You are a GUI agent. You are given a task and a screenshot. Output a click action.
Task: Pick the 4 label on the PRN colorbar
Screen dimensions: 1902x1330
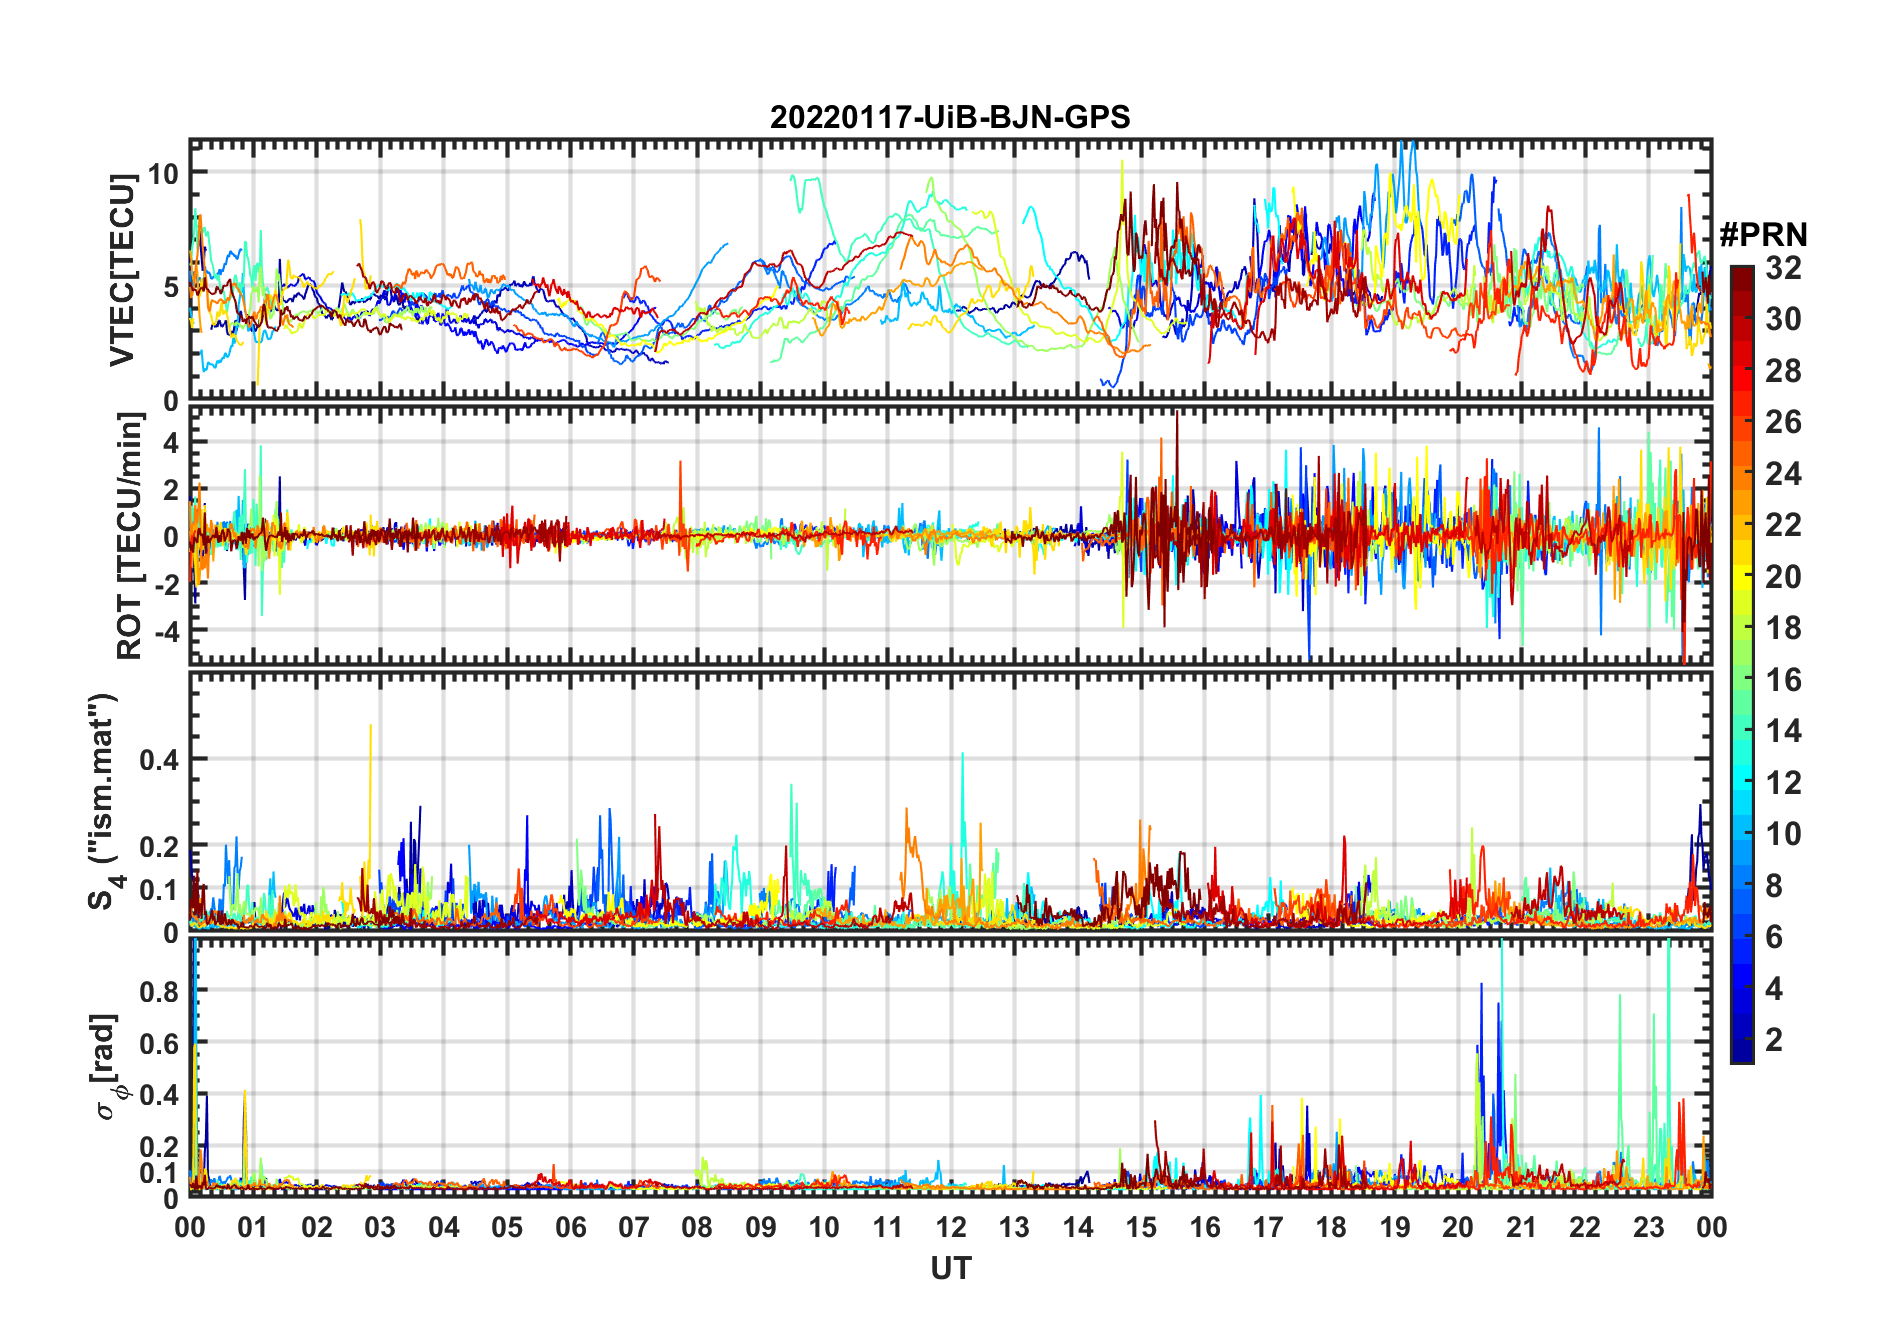[x=1774, y=989]
